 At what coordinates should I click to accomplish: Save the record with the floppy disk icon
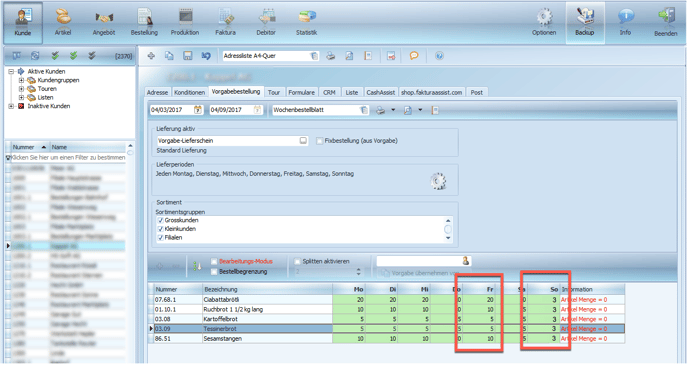[x=188, y=56]
